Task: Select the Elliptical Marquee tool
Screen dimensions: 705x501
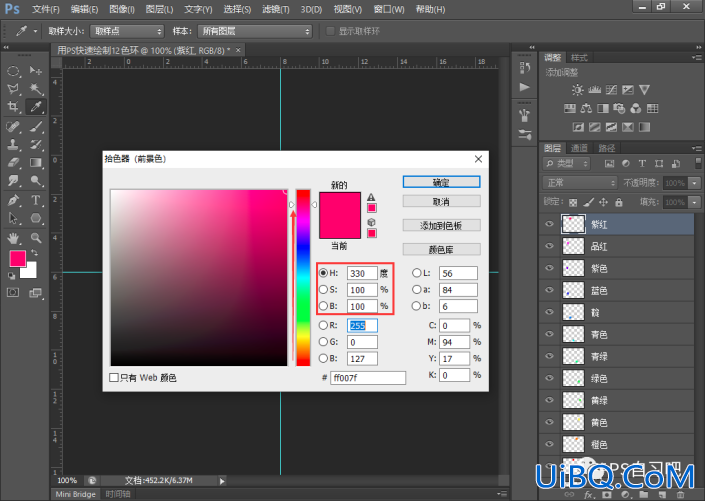Action: (x=13, y=71)
